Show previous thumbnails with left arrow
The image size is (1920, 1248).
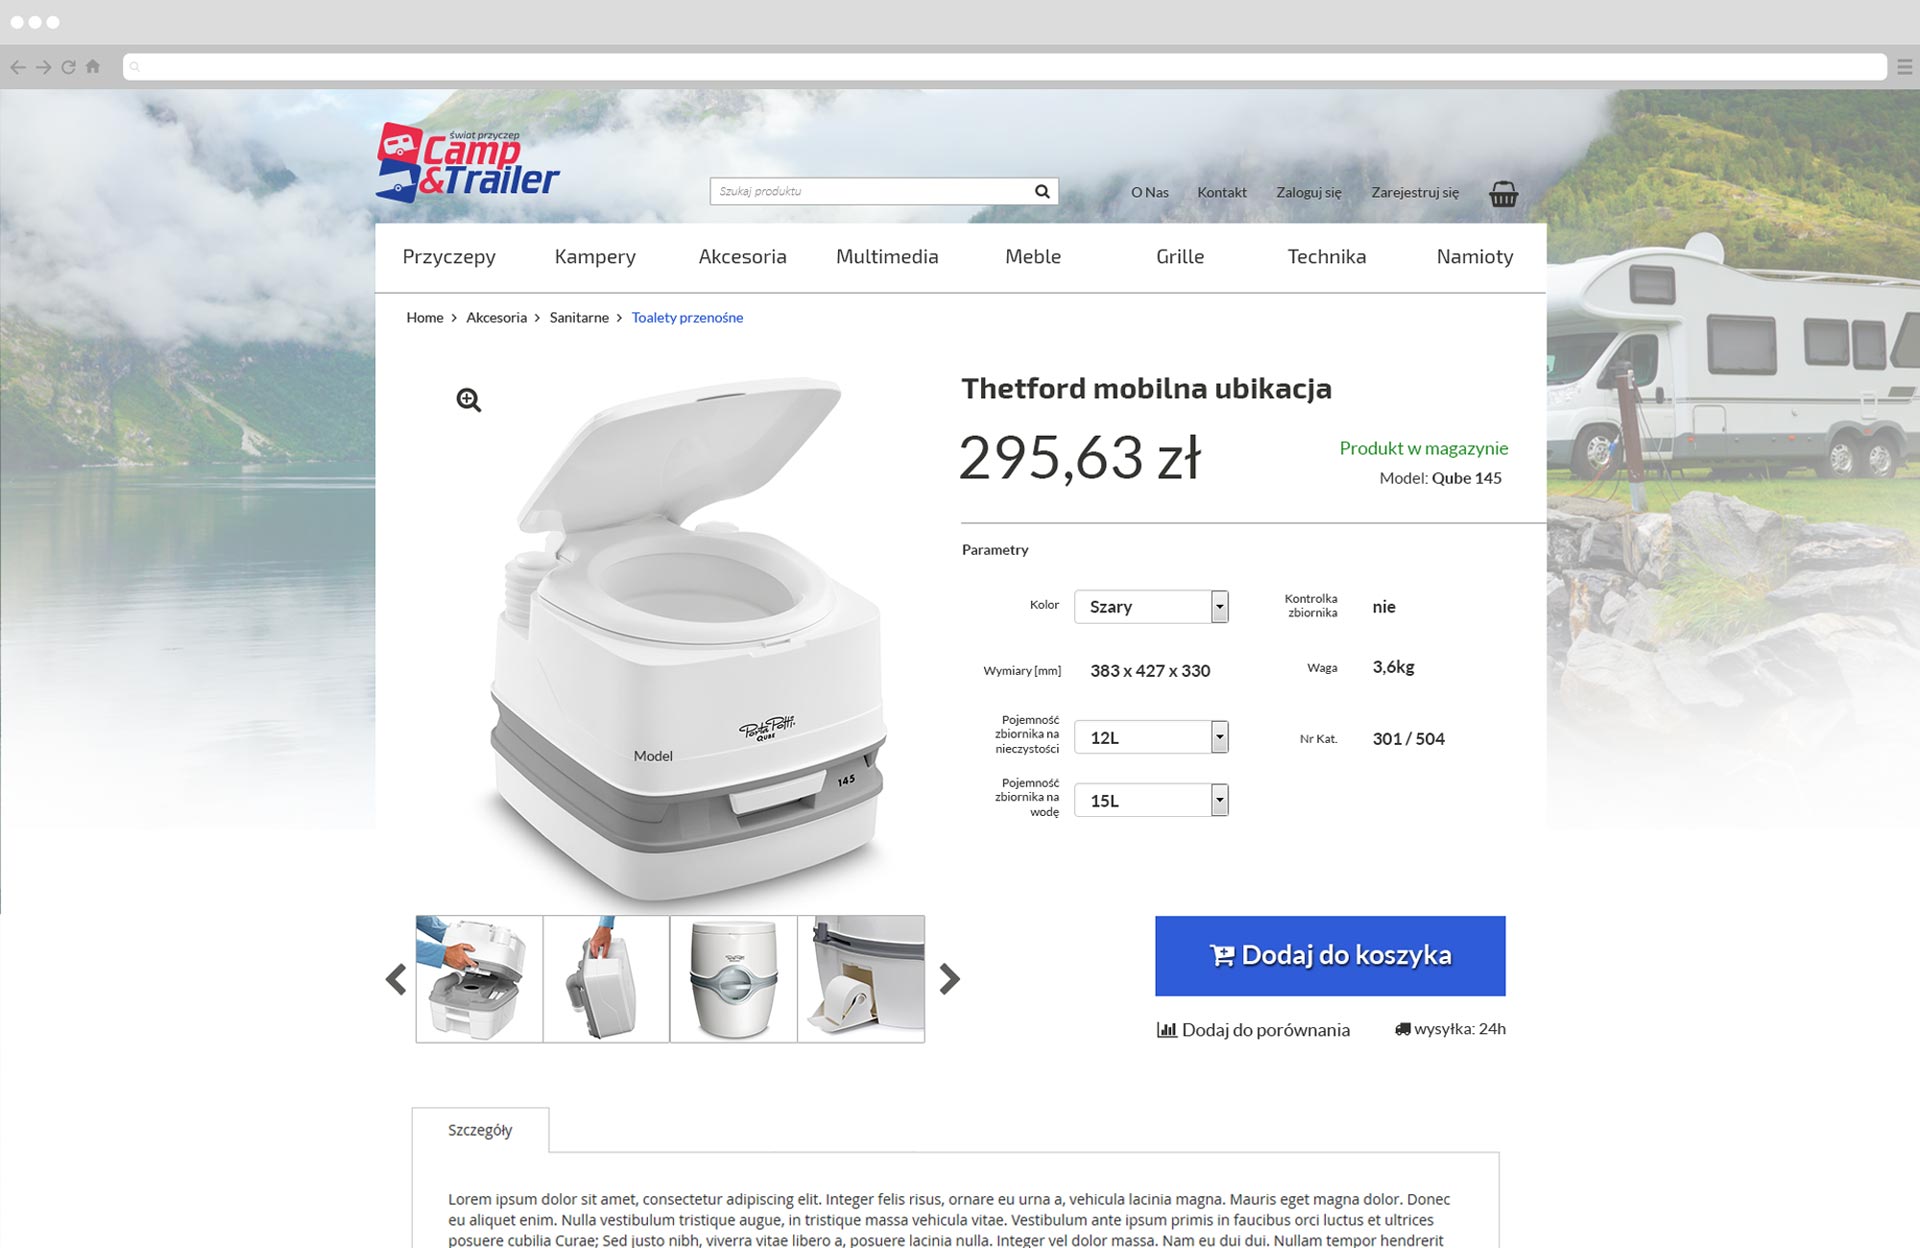click(396, 979)
